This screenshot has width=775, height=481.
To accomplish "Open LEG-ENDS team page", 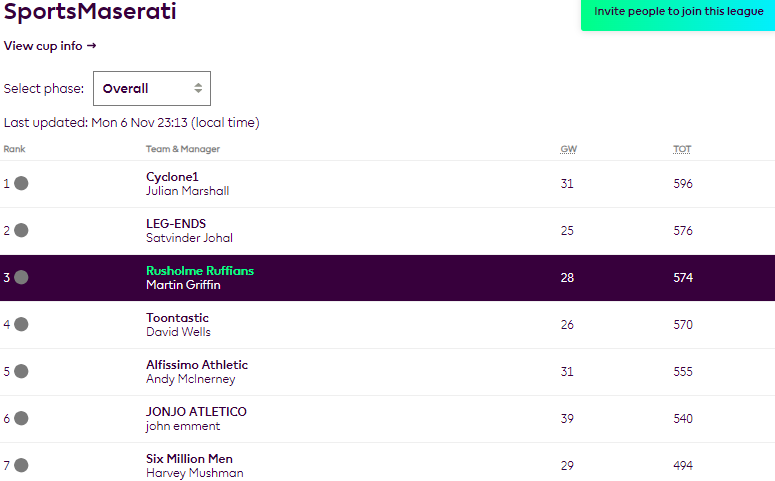I will tap(176, 224).
